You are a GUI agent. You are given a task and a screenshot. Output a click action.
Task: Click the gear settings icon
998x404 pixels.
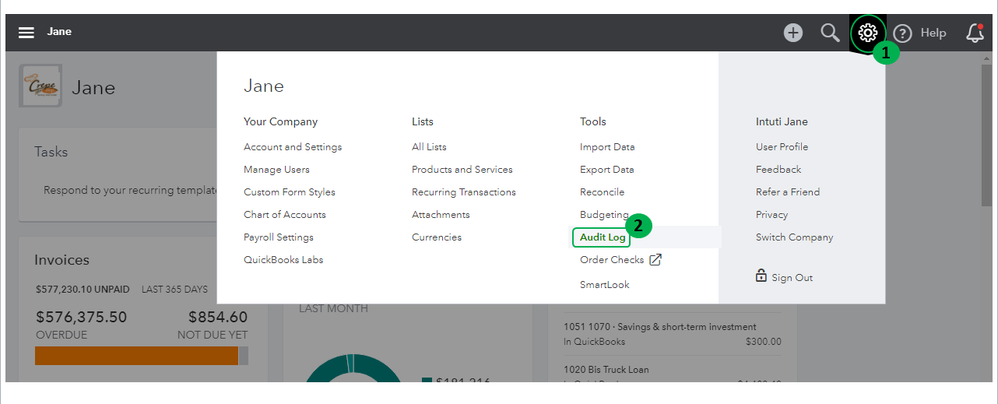pos(867,32)
